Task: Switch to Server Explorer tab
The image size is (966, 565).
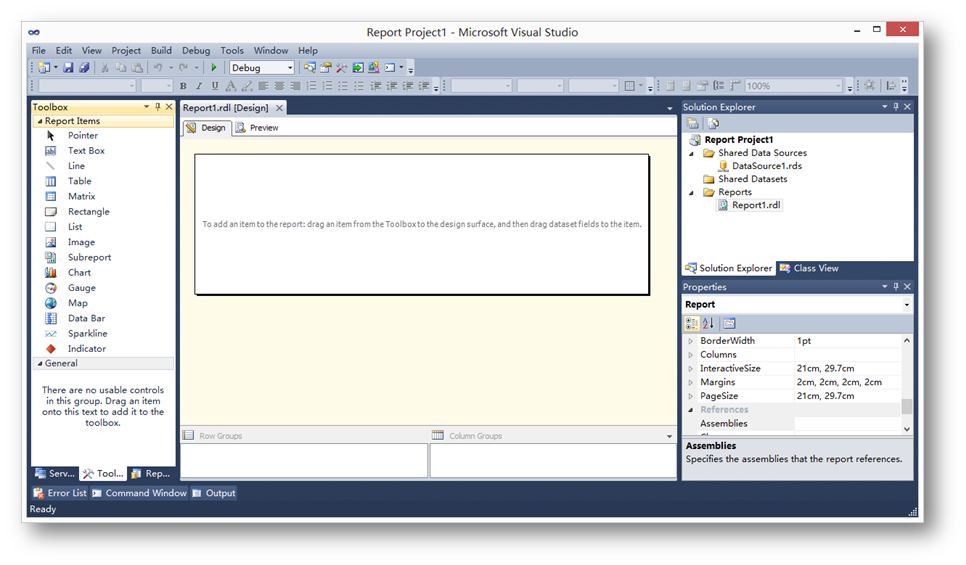Action: 55,473
